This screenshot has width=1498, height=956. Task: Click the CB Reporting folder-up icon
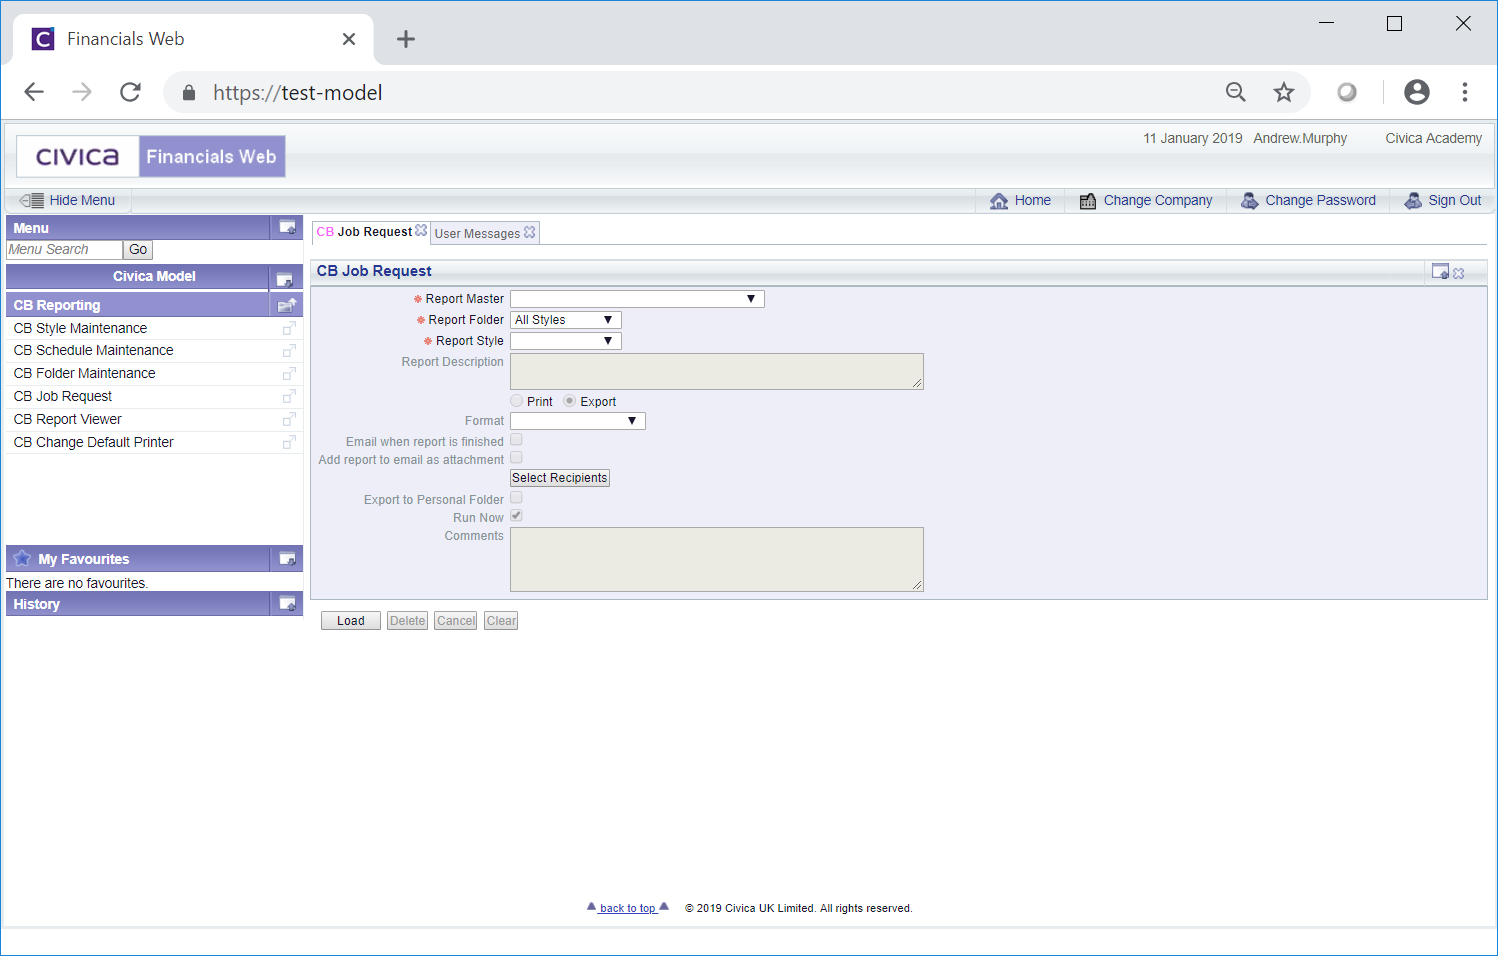point(287,305)
